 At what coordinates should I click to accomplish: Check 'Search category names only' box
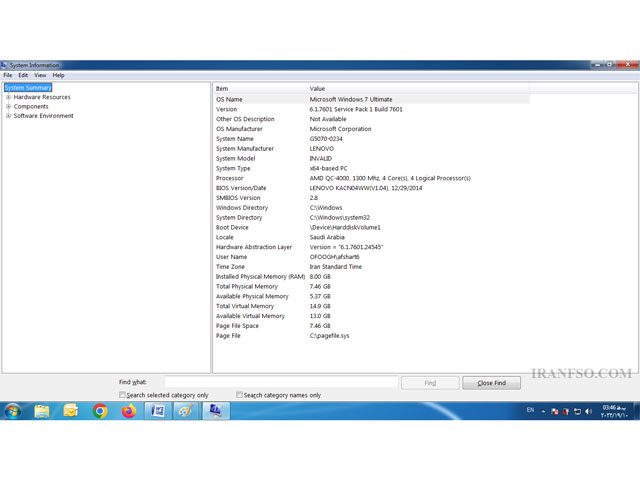coord(239,395)
